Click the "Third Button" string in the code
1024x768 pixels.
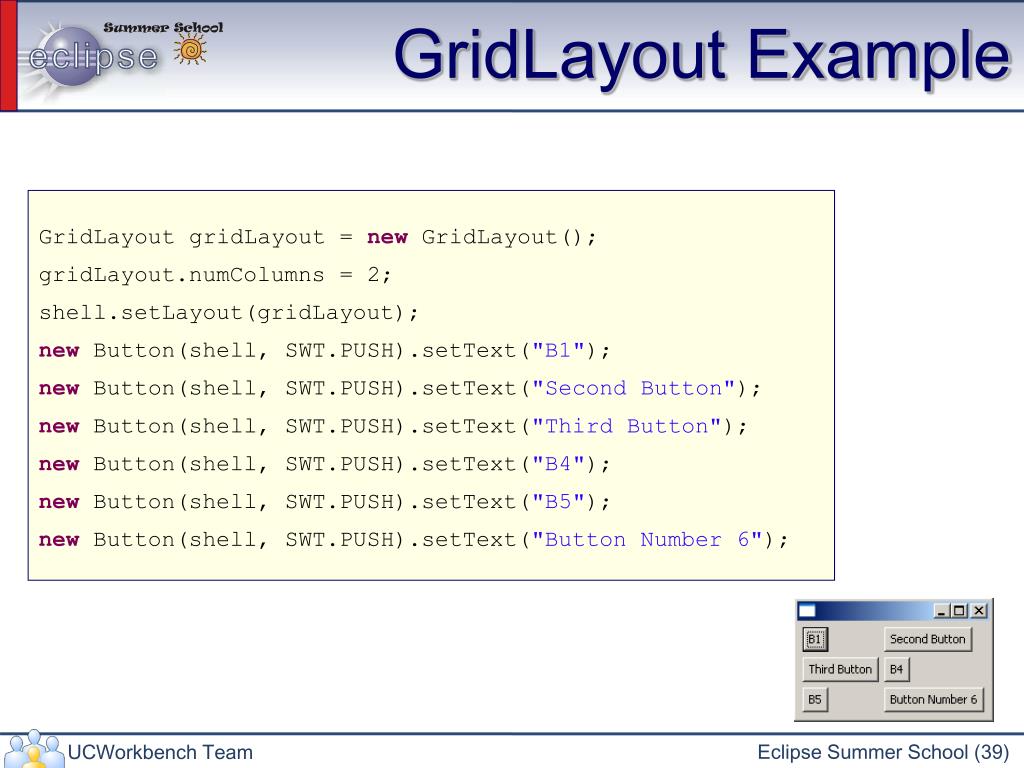[x=626, y=426]
